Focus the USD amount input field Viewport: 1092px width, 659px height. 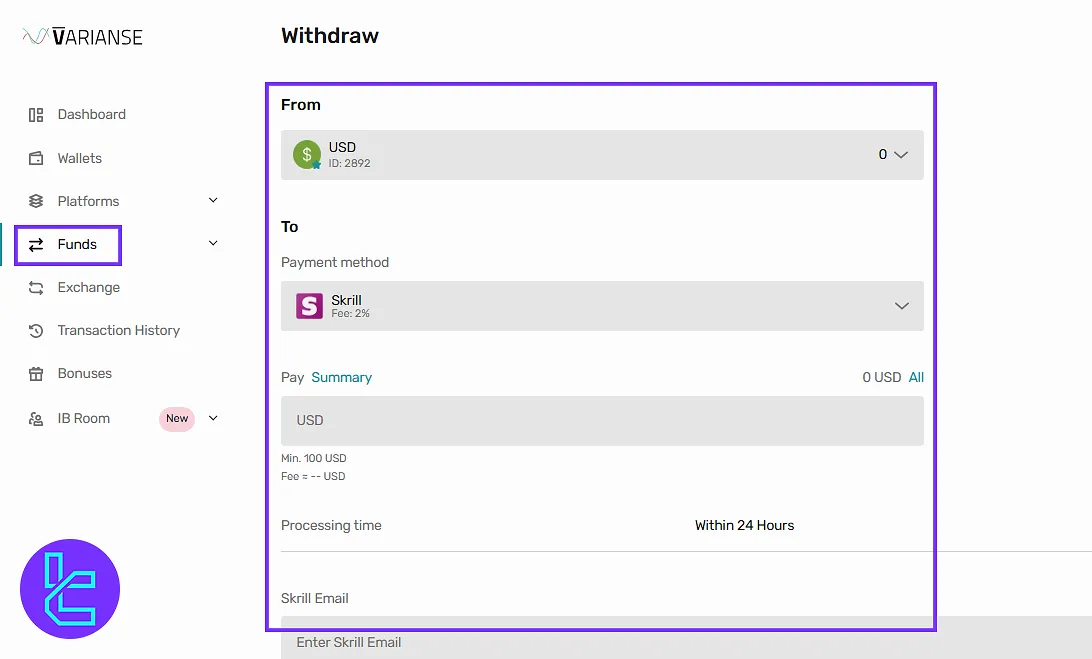pos(602,420)
